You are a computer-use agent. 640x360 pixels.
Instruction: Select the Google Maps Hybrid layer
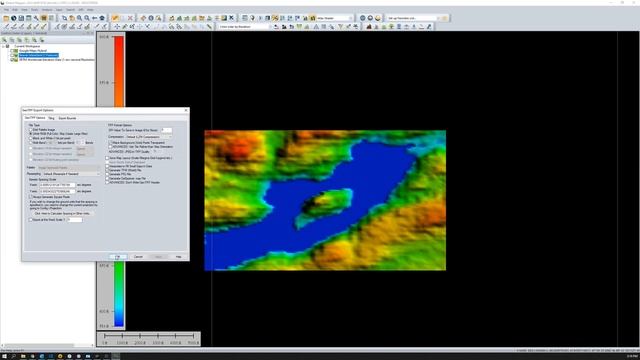[33, 51]
